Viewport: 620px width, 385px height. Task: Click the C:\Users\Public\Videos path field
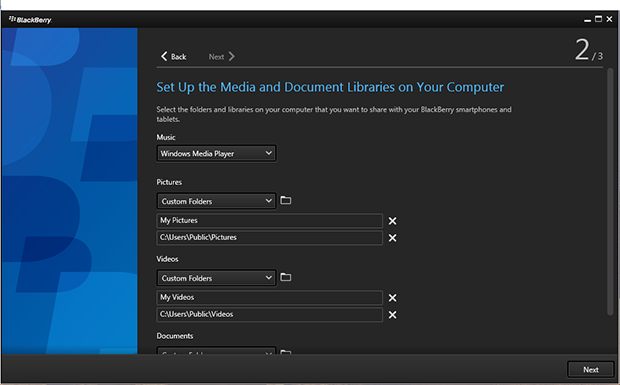[270, 315]
